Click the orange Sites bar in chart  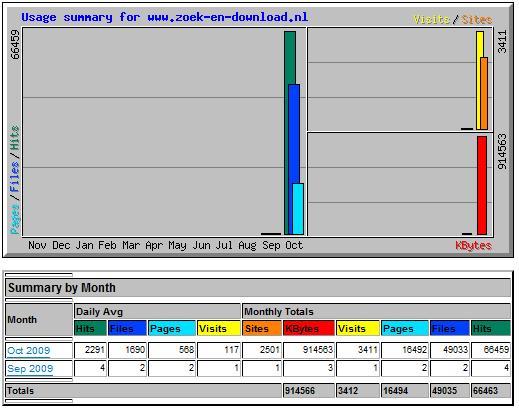[485, 93]
